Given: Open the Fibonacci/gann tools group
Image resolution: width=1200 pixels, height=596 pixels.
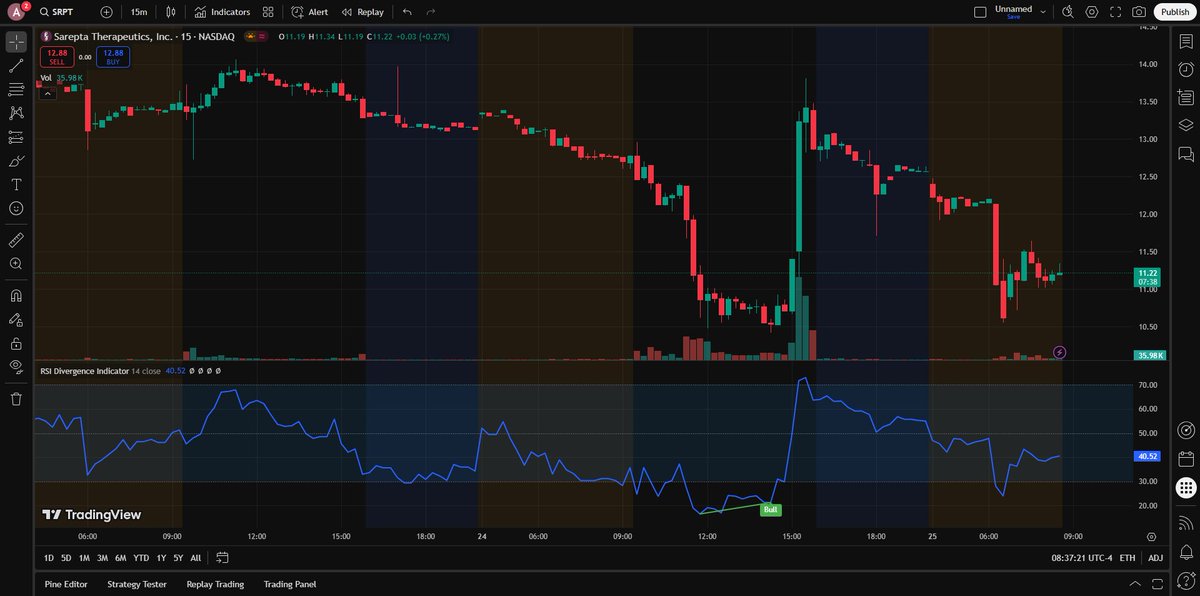Looking at the screenshot, I should click(x=16, y=90).
